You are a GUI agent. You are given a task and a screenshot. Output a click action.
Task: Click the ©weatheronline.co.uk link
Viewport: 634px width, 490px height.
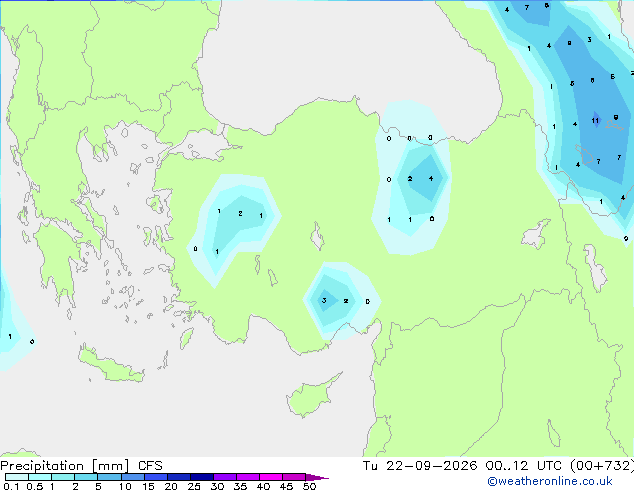549,481
